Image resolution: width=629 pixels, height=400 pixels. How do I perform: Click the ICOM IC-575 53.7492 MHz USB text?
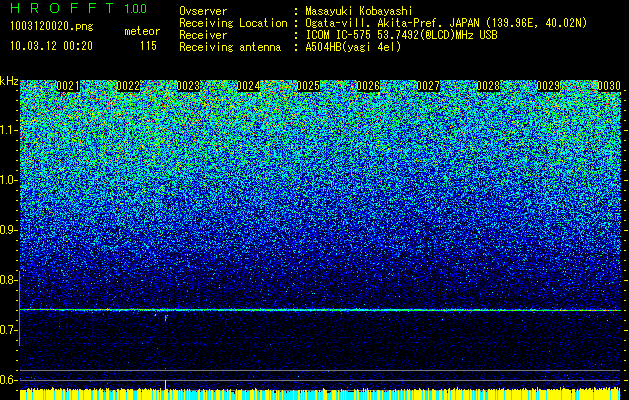[x=401, y=35]
